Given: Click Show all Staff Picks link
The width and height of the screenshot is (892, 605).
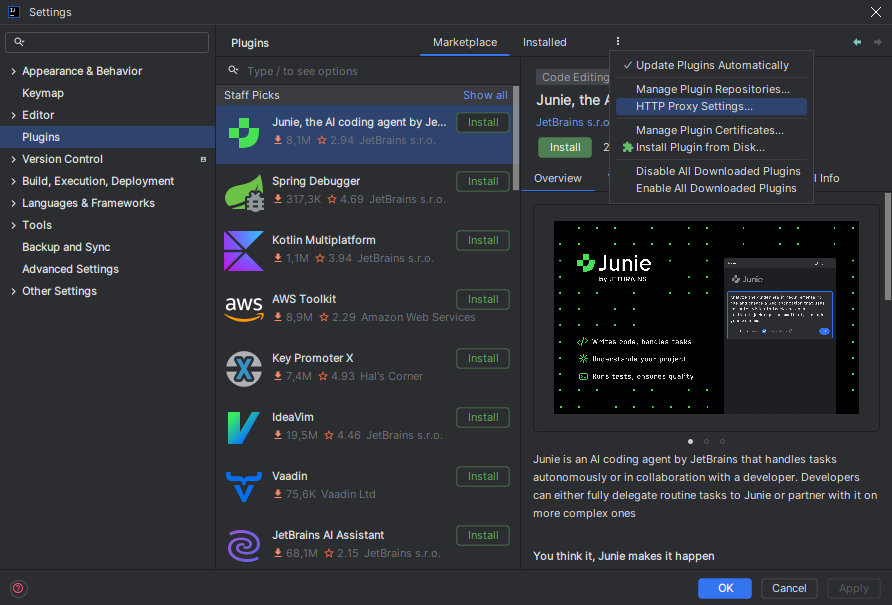Looking at the screenshot, I should point(485,95).
